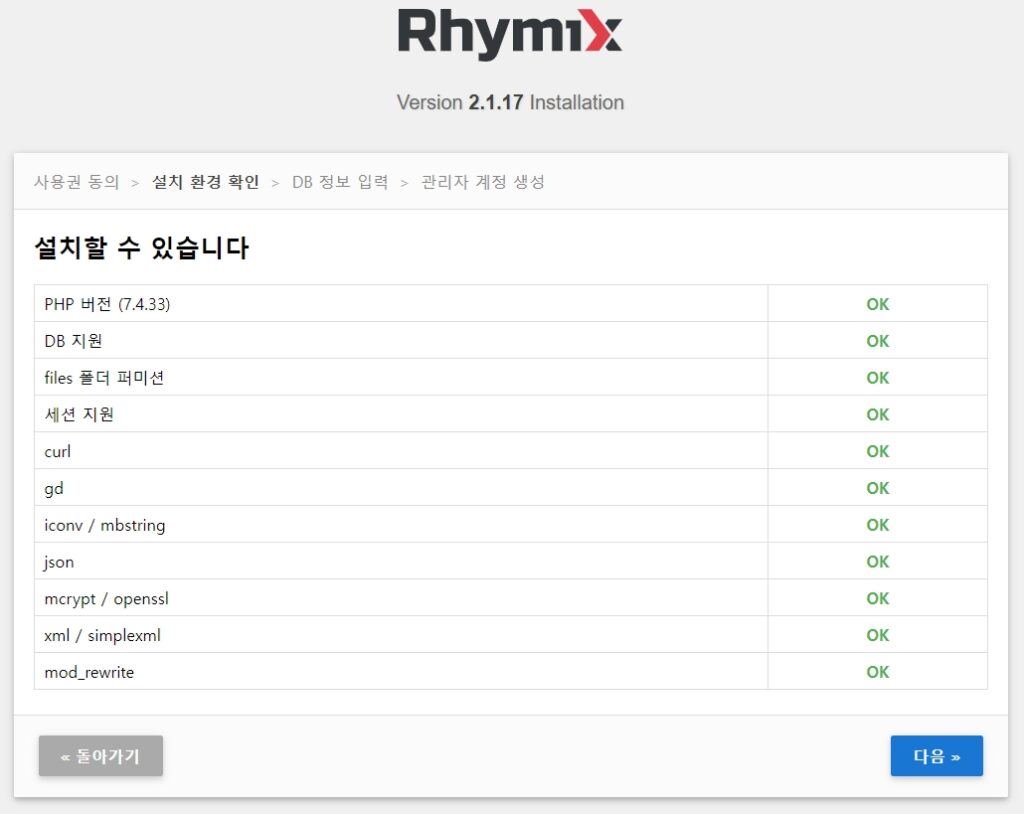Click the xml / simplexml row label

[x=103, y=635]
